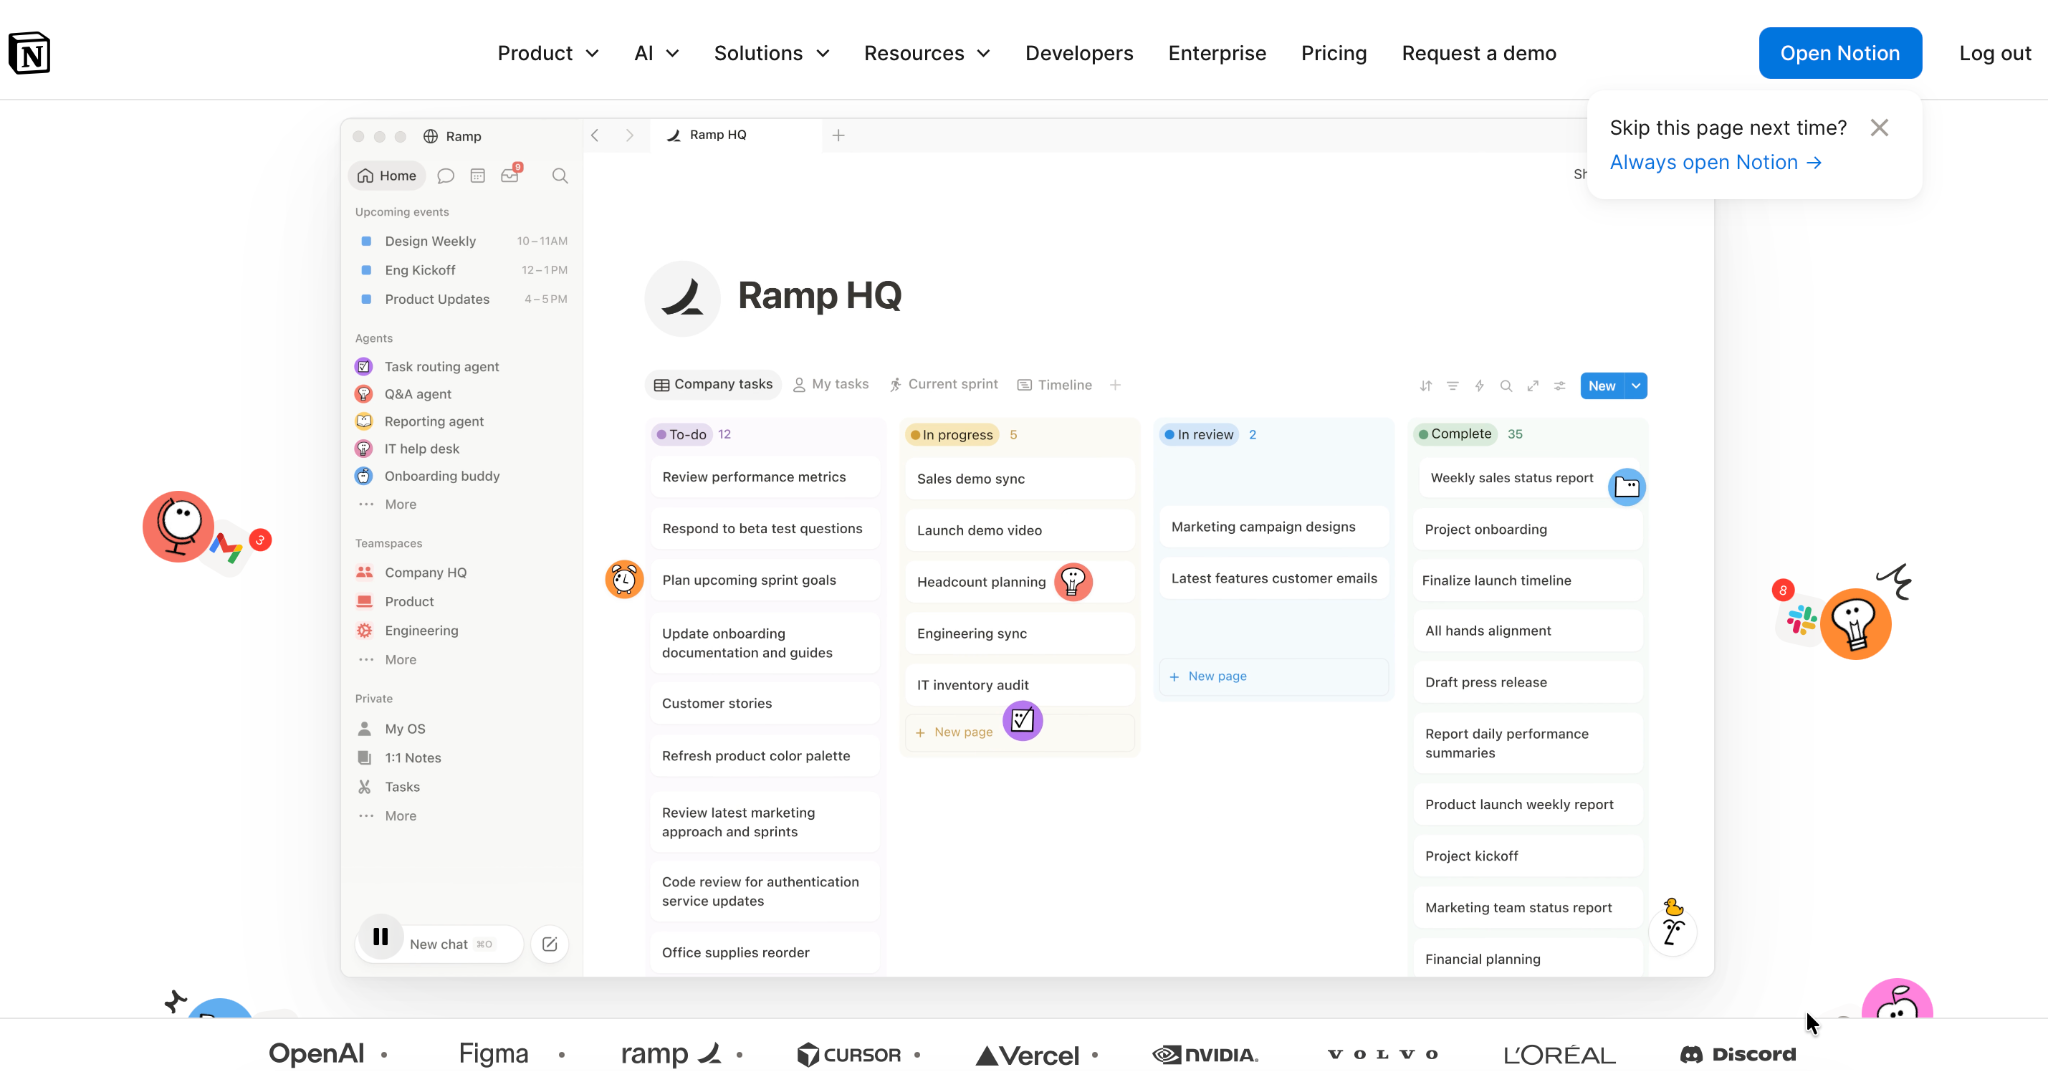Switch to the Current sprint tab
The height and width of the screenshot is (1071, 2048).
[x=944, y=384]
